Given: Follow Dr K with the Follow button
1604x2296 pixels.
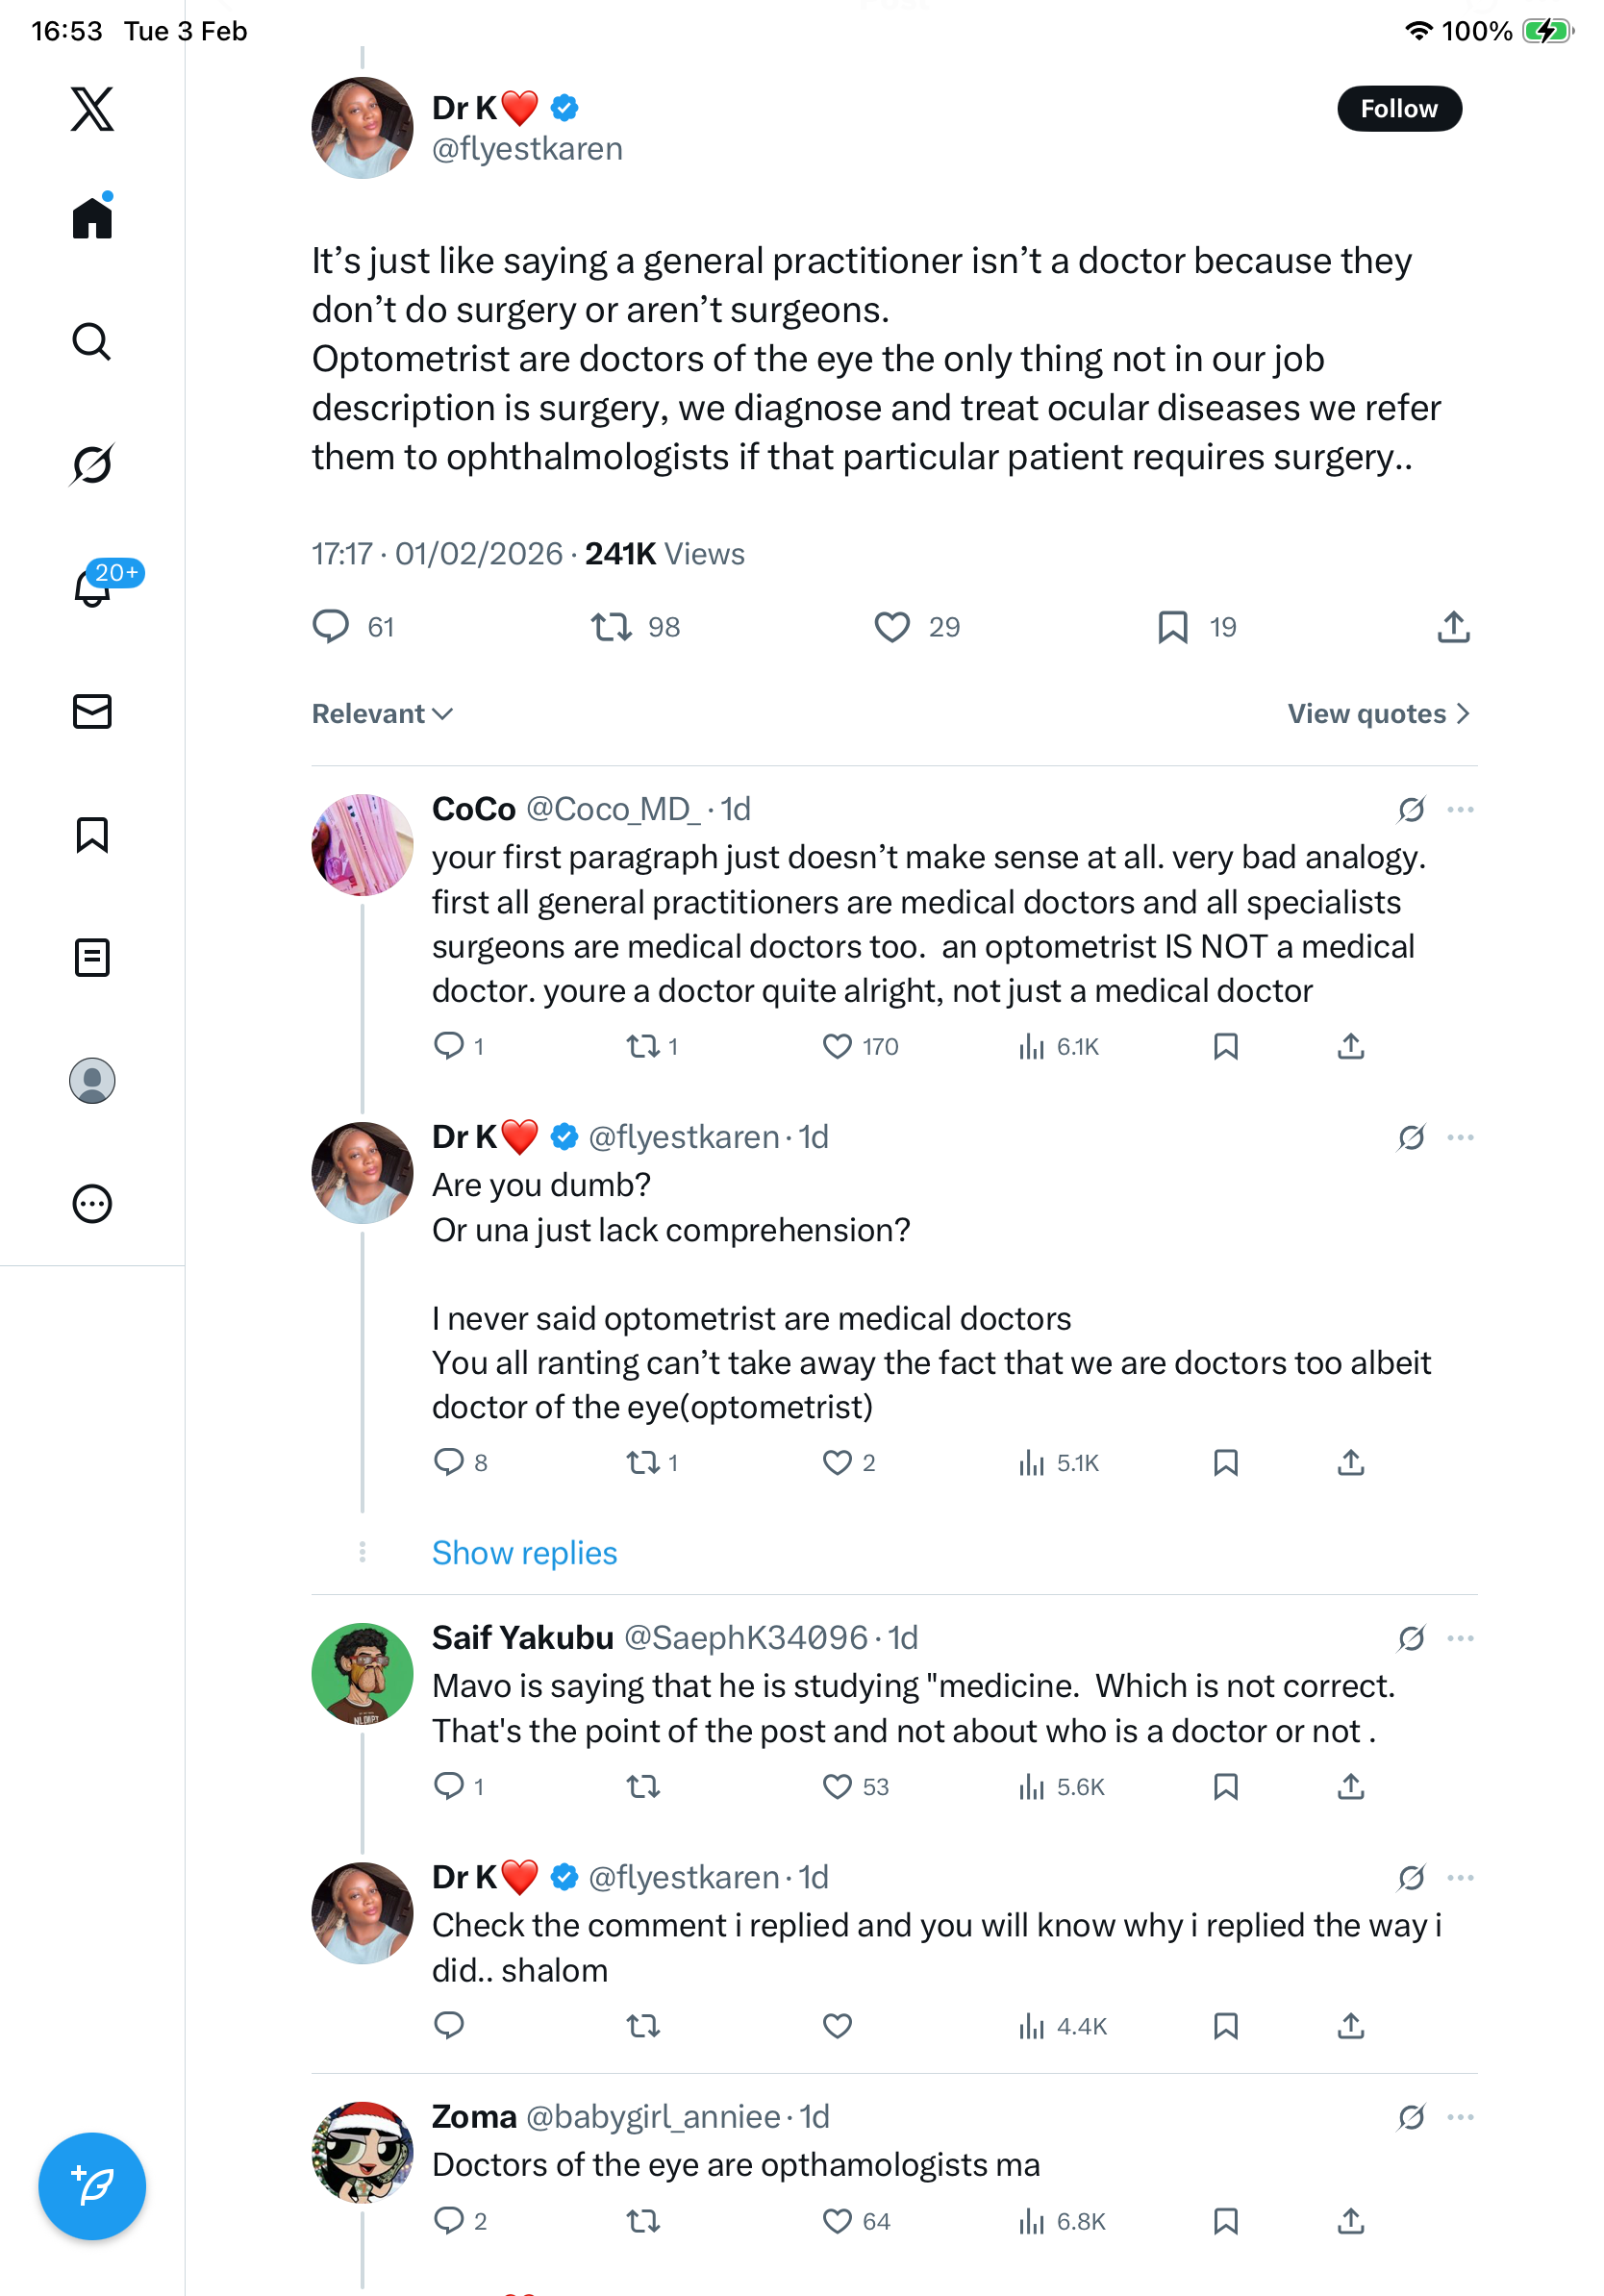Looking at the screenshot, I should click(1398, 109).
